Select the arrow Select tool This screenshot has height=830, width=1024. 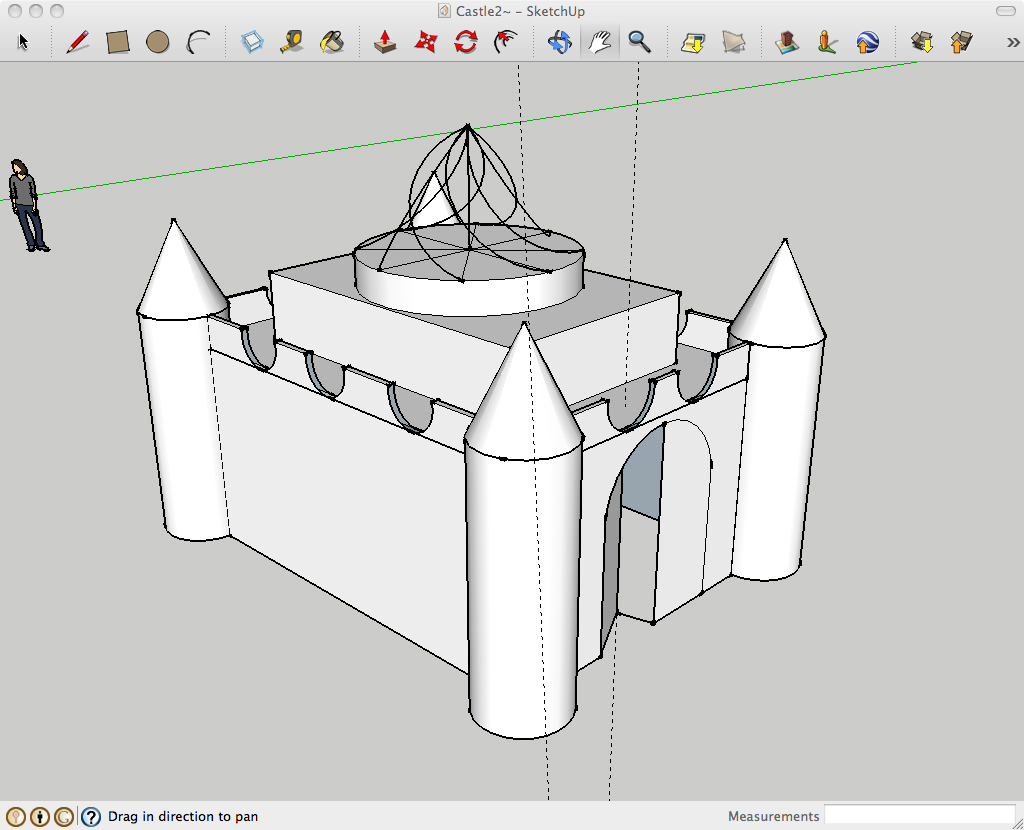point(24,42)
